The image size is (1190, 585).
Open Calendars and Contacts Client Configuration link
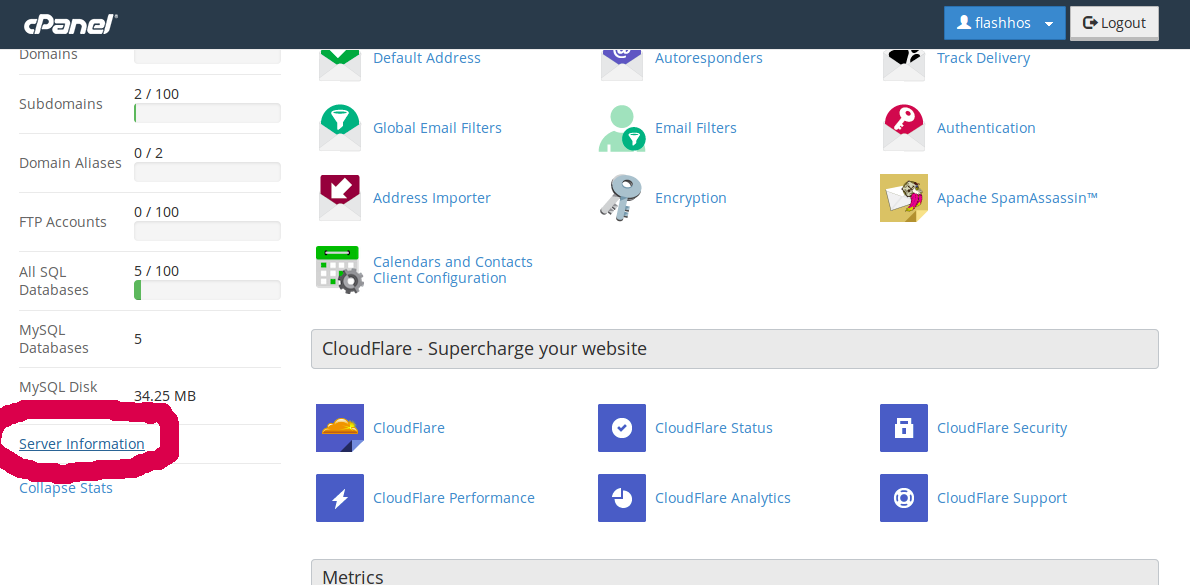tap(453, 270)
